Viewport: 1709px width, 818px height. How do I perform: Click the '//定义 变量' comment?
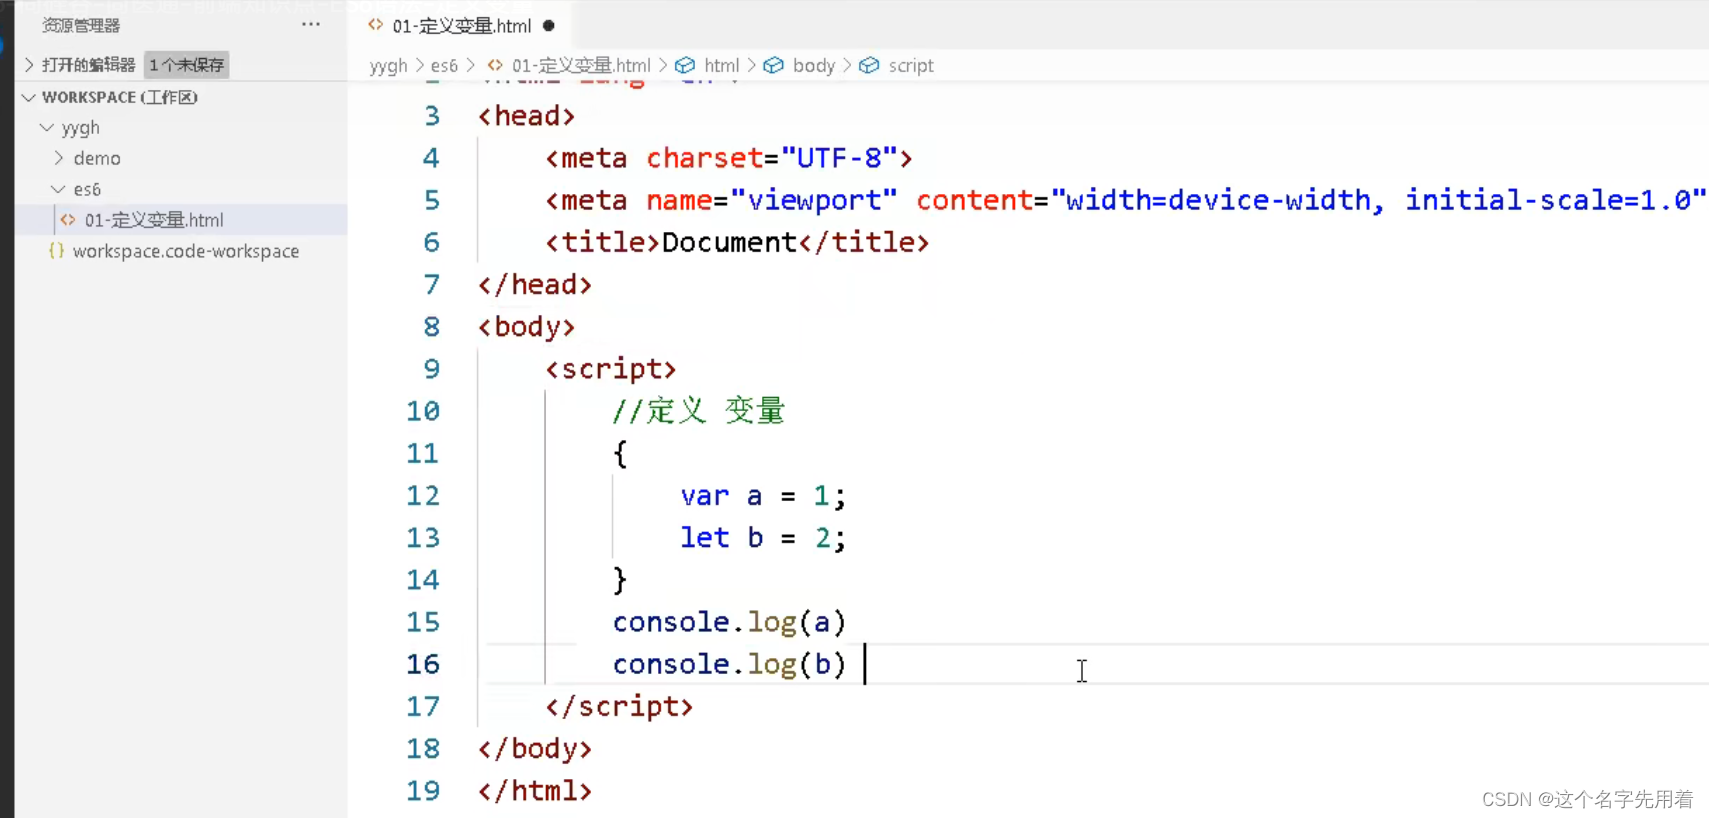[x=699, y=411]
